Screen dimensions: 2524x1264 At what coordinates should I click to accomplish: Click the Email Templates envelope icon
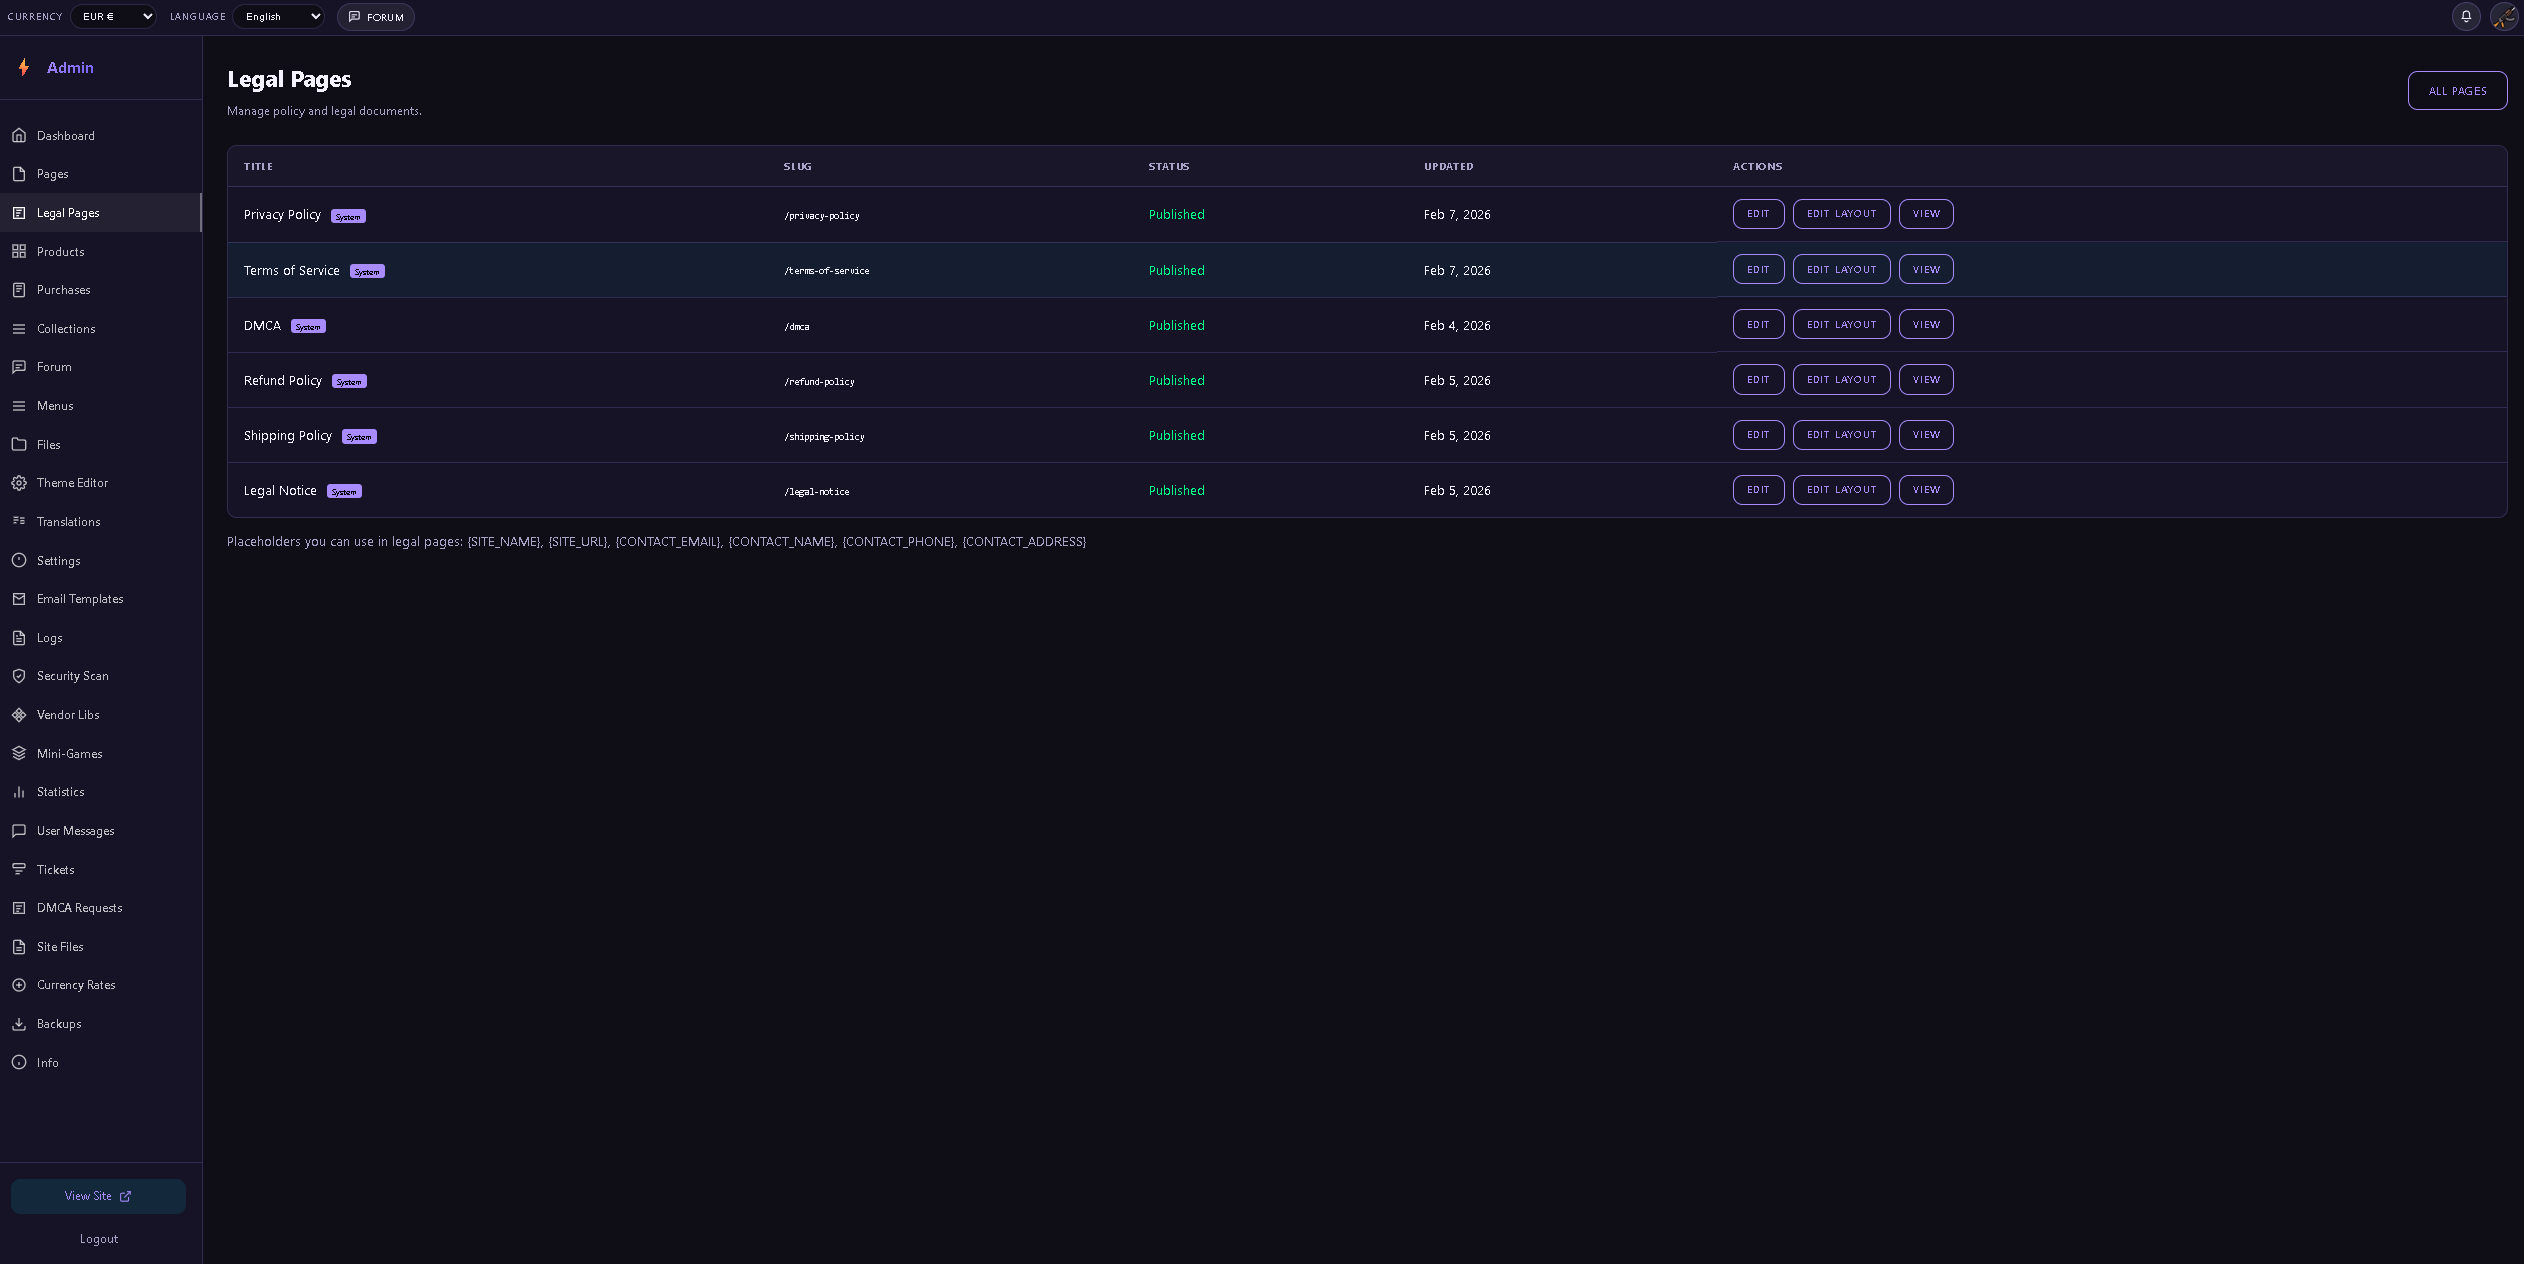(x=21, y=598)
